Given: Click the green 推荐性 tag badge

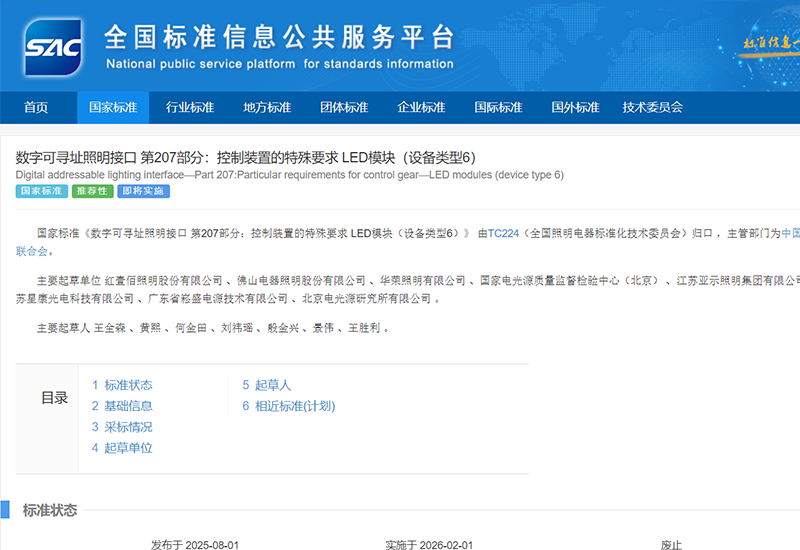Looking at the screenshot, I should coord(92,191).
